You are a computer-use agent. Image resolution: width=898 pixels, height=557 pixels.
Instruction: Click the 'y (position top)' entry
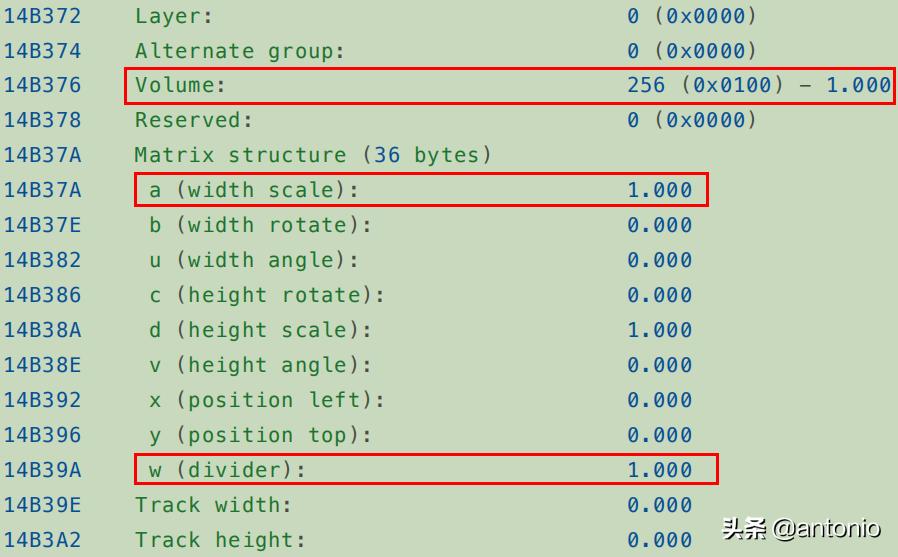tap(260, 435)
